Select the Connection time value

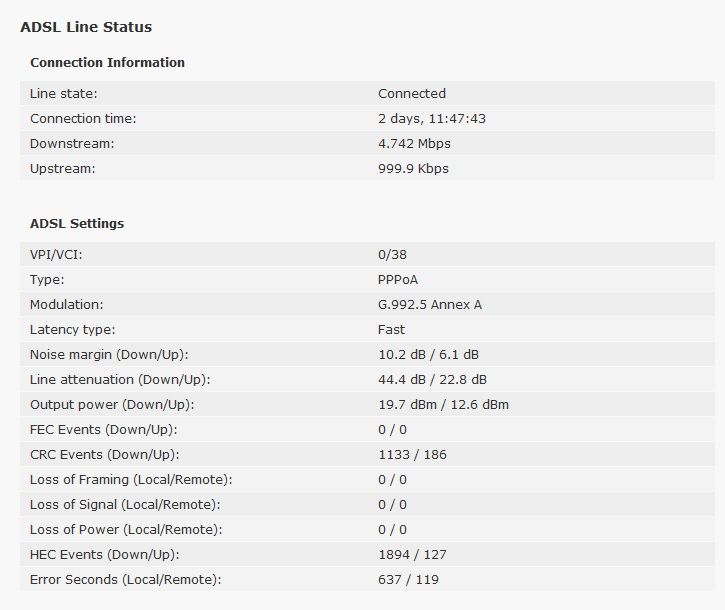click(x=431, y=118)
